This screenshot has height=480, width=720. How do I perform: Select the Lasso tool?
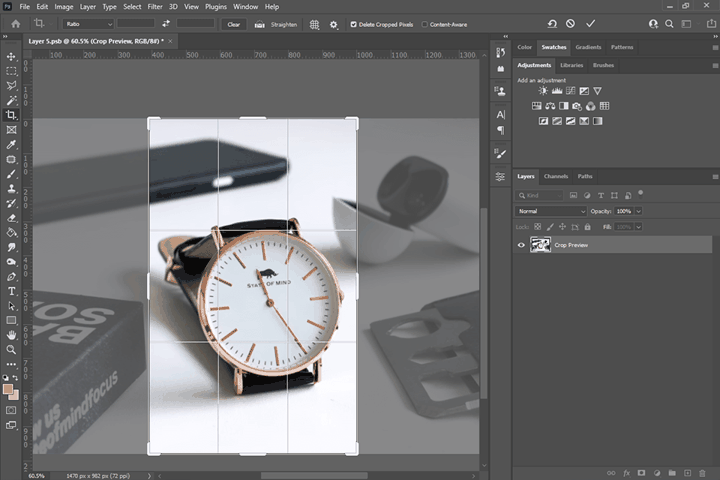coord(11,86)
